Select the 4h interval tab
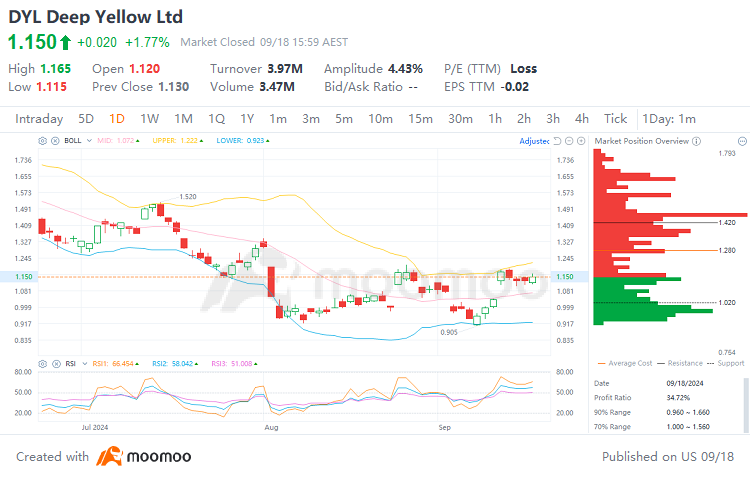Image resolution: width=750 pixels, height=477 pixels. 582,119
